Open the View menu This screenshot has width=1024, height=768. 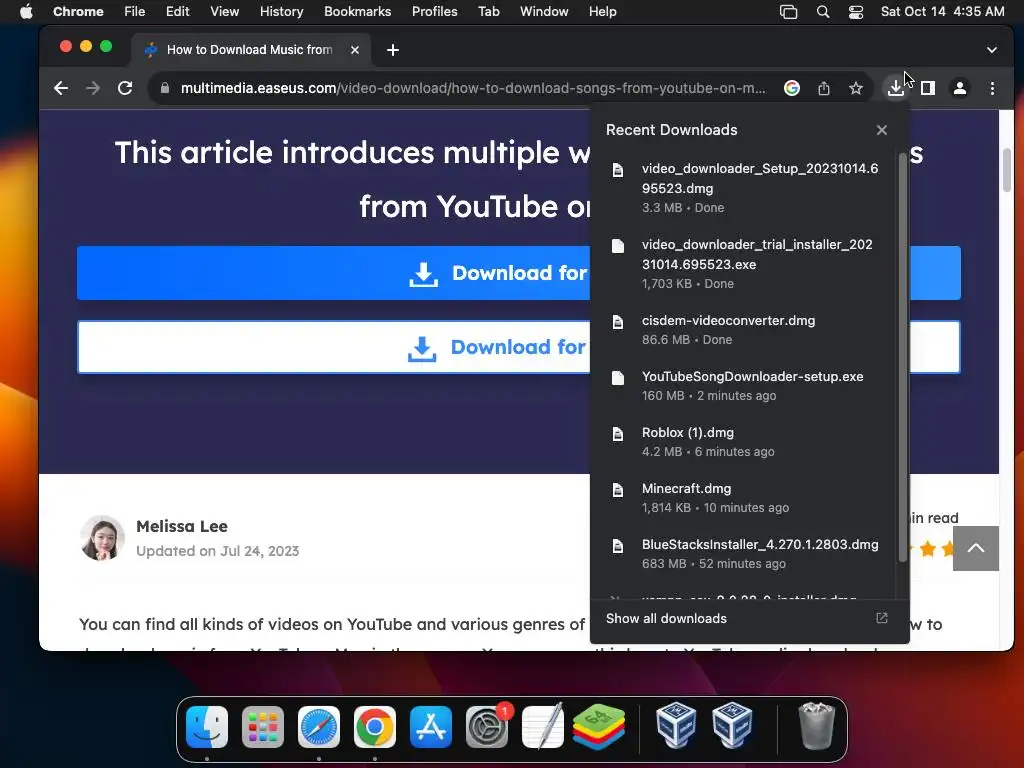[x=225, y=12]
